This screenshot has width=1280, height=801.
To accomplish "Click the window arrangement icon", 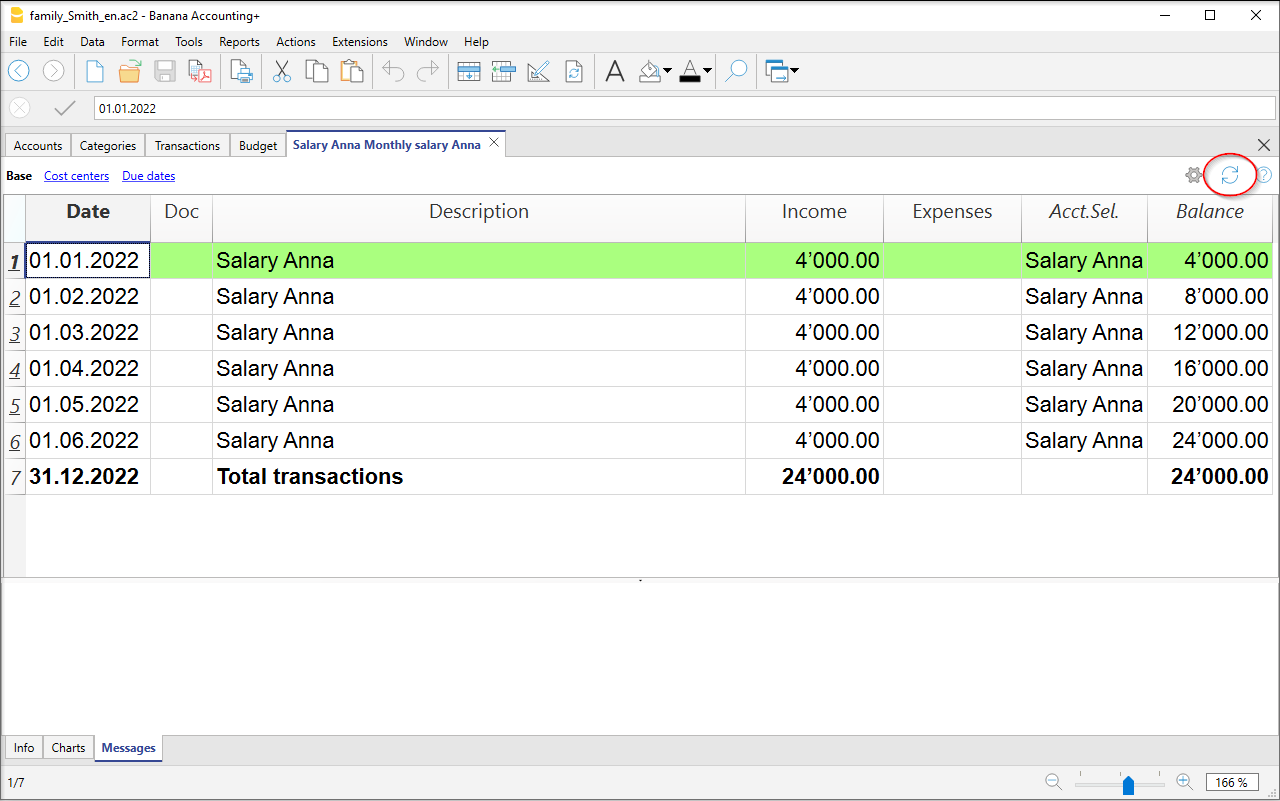I will [x=777, y=71].
